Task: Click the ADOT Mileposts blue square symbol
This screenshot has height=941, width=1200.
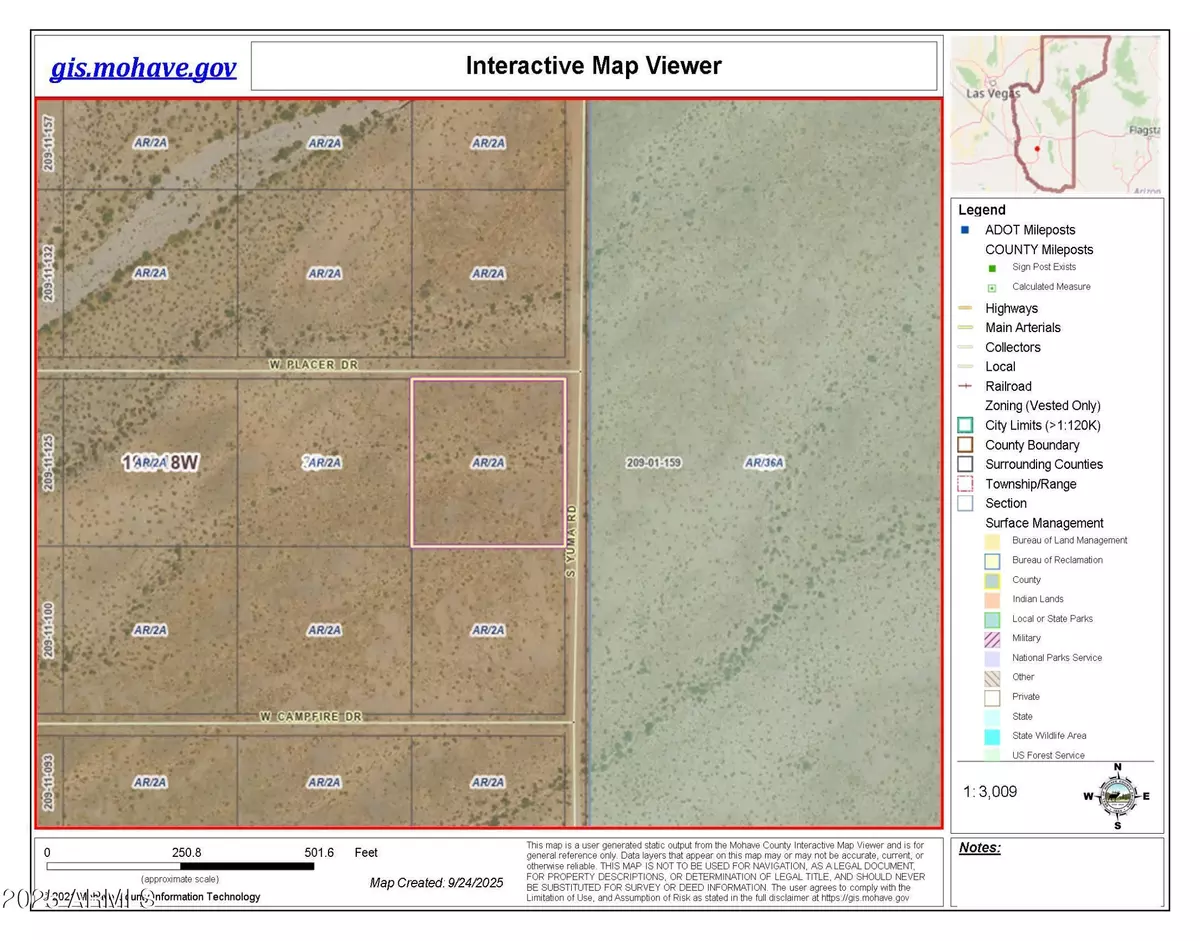Action: pyautogui.click(x=965, y=230)
